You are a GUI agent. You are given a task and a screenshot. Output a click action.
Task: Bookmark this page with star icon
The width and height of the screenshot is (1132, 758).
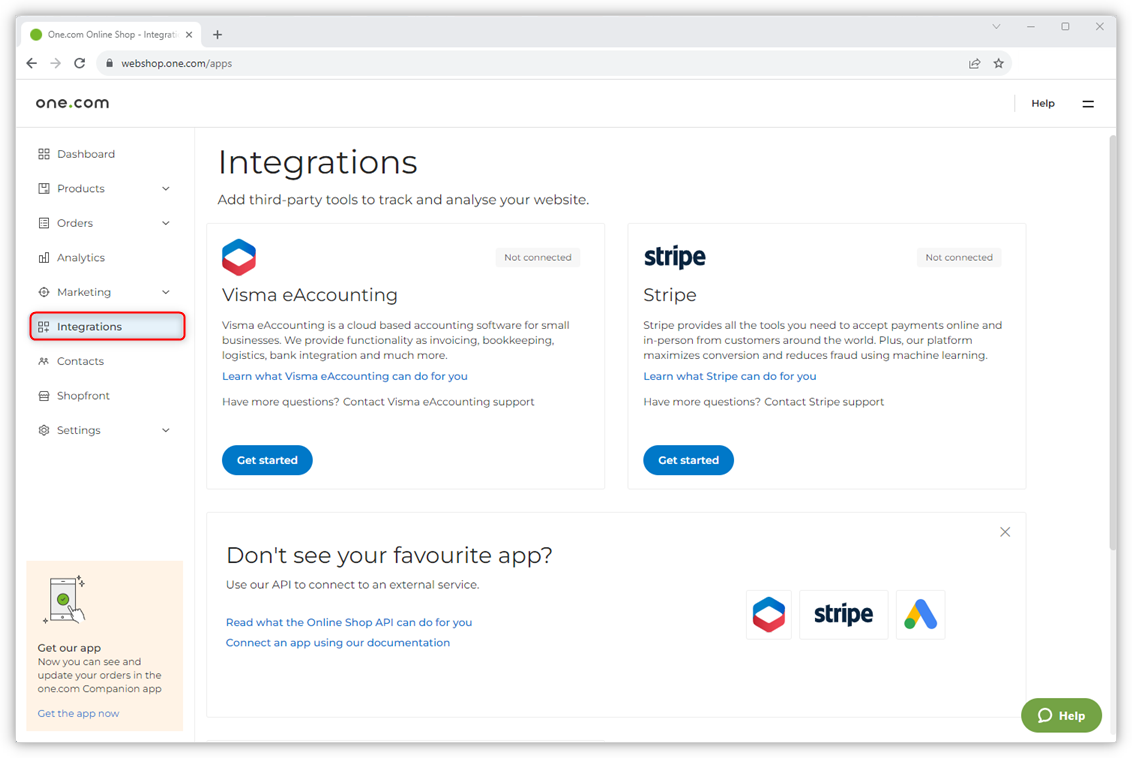pyautogui.click(x=998, y=64)
